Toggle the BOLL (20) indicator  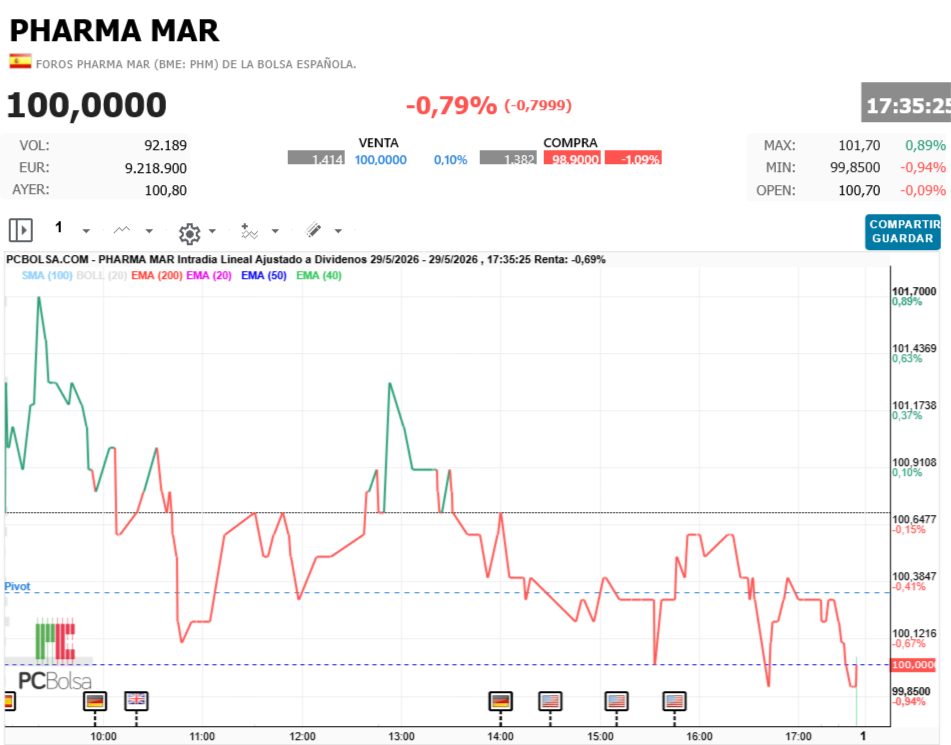coord(101,275)
